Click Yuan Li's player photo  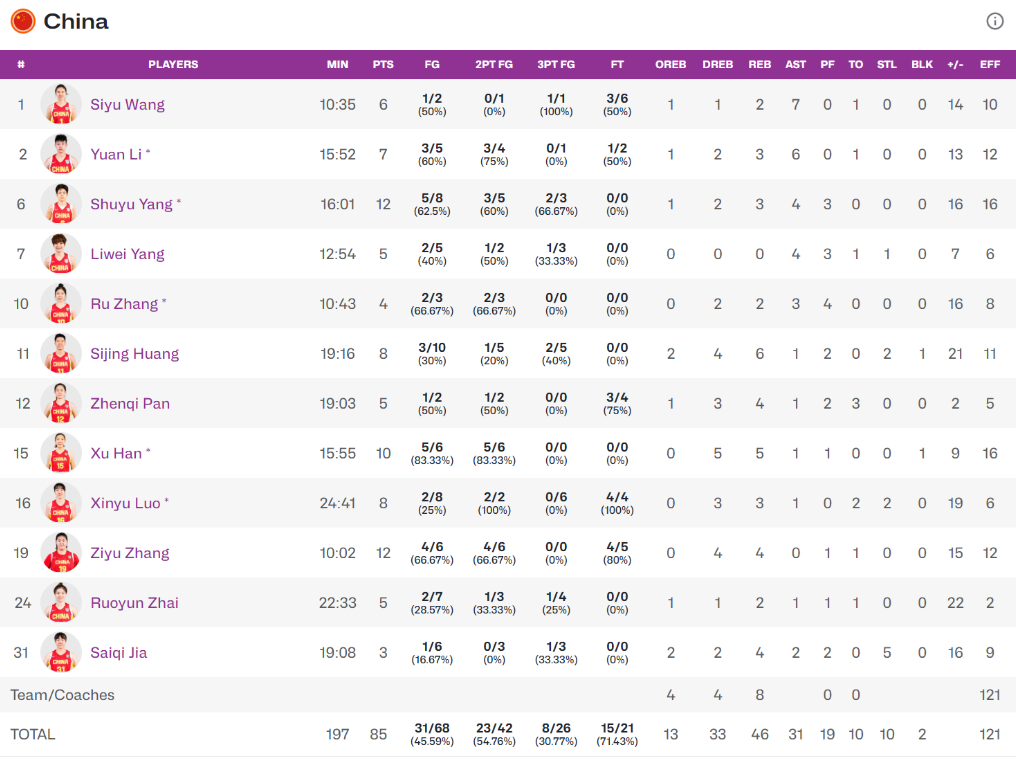tap(61, 154)
